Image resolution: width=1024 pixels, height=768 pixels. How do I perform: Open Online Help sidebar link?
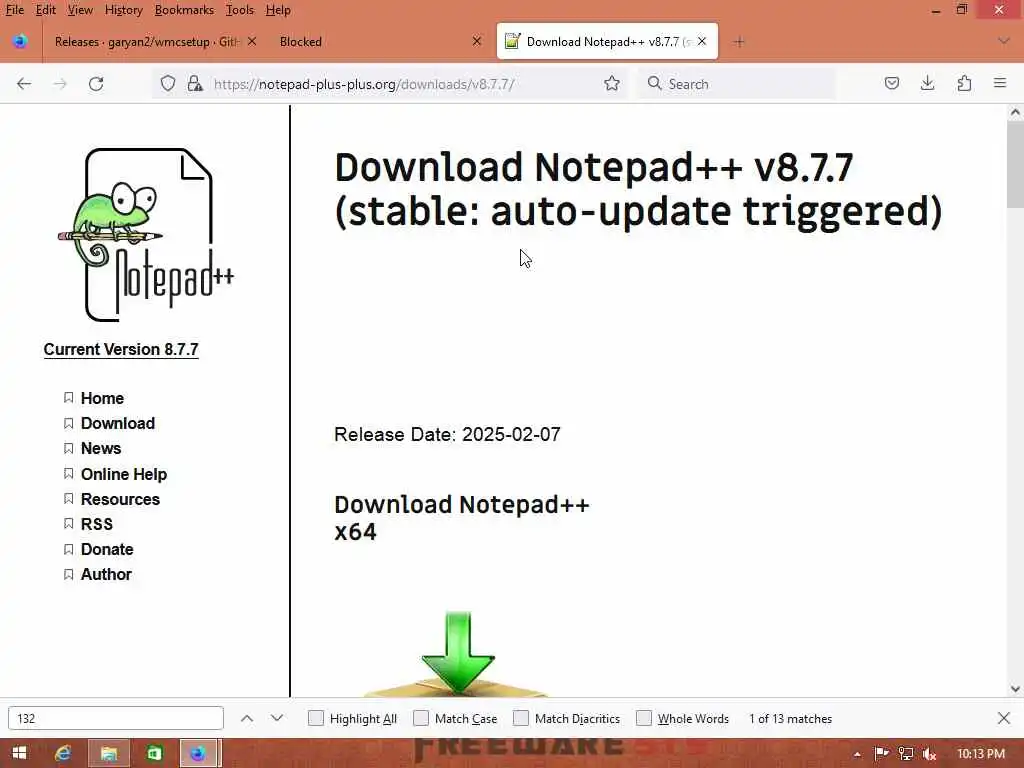tap(123, 474)
